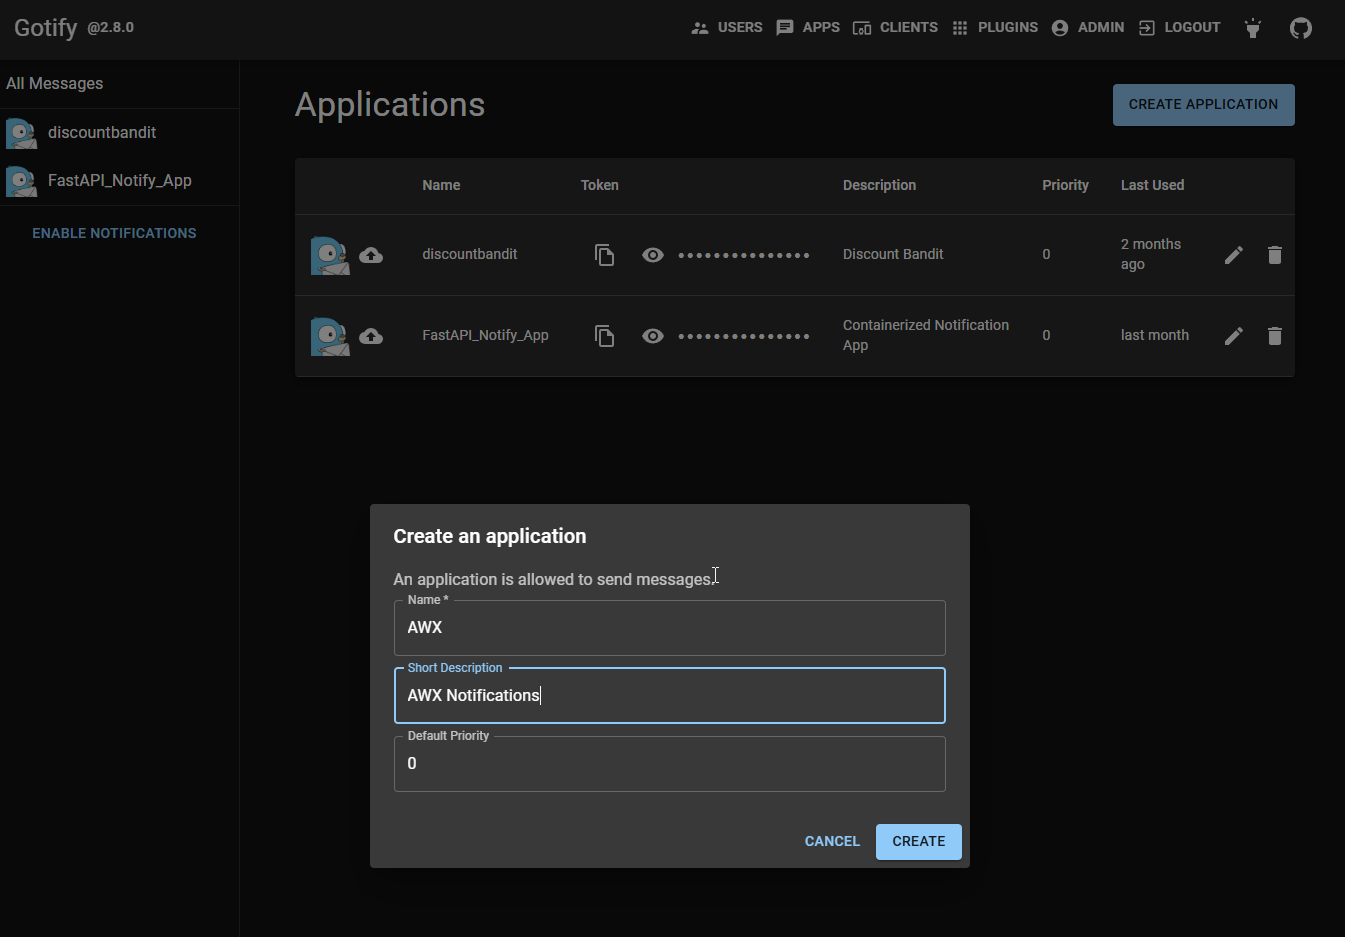Click the Name field containing AWX

(x=670, y=627)
